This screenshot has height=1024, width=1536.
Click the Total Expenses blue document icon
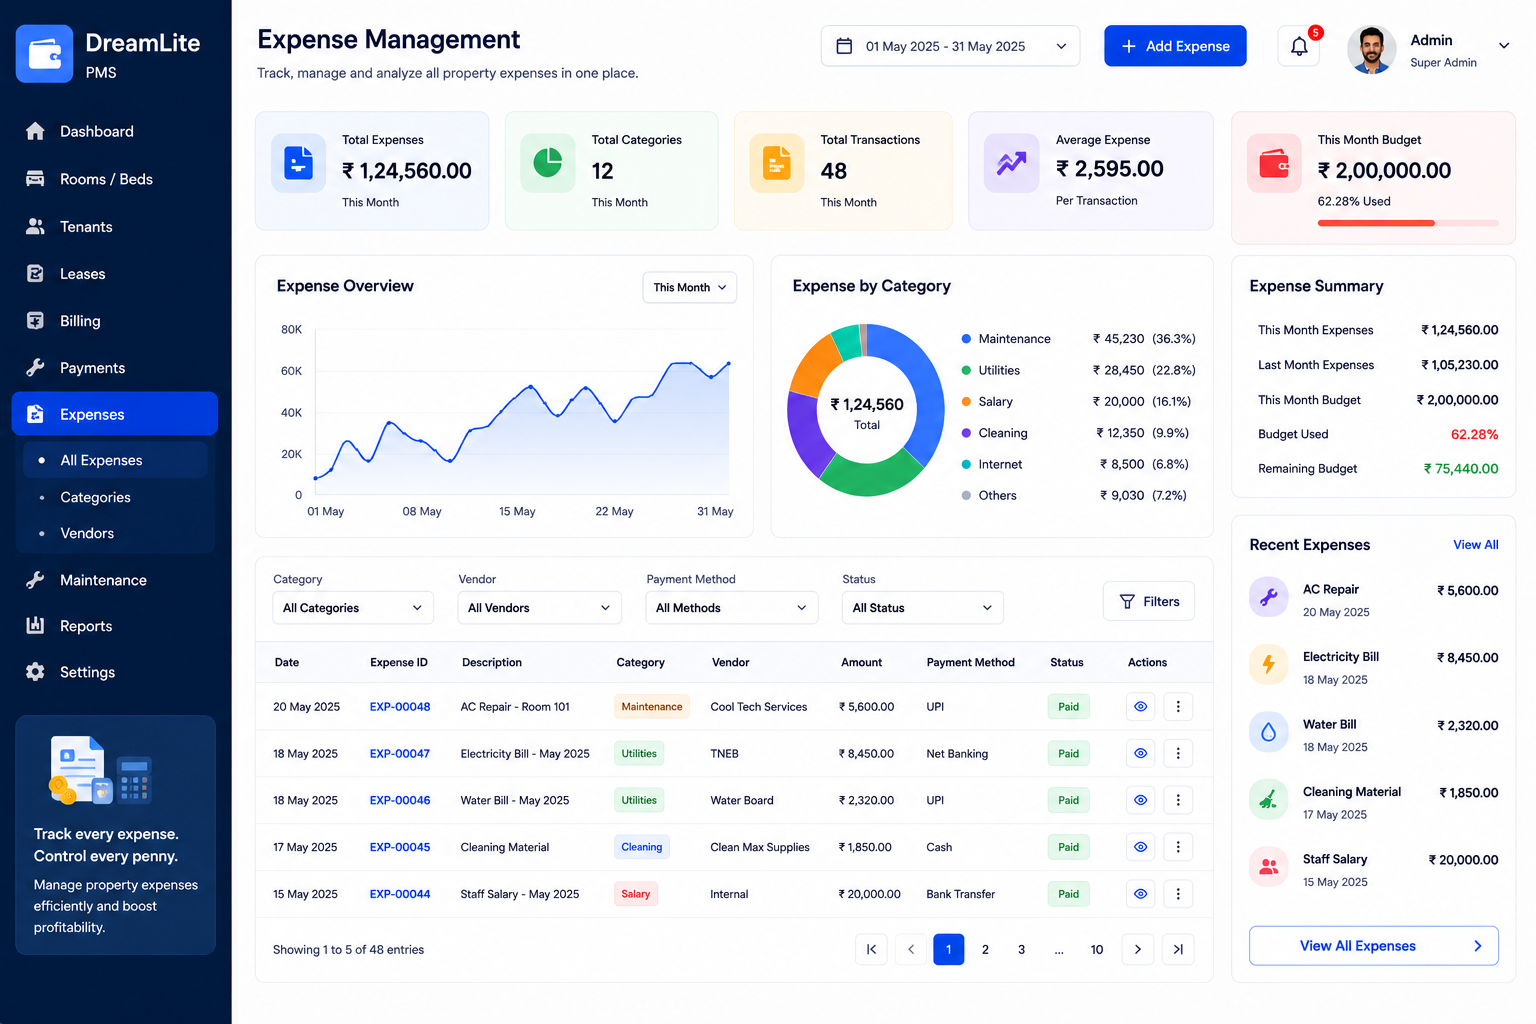coord(298,163)
